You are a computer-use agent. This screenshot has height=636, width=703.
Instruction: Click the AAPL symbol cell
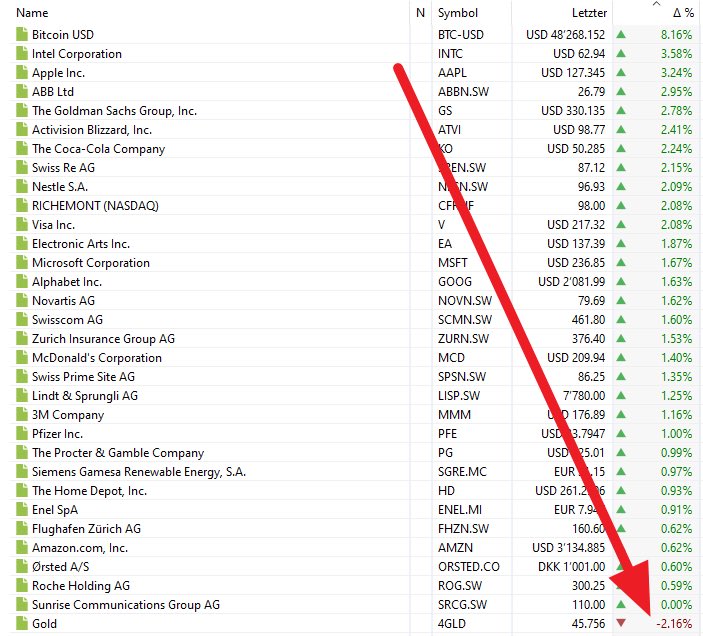[x=452, y=73]
